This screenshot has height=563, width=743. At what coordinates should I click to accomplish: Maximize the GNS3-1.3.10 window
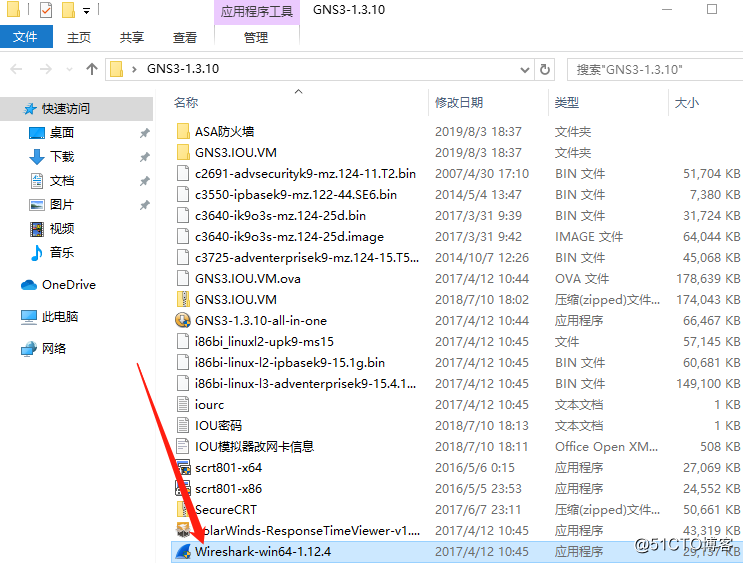point(712,9)
